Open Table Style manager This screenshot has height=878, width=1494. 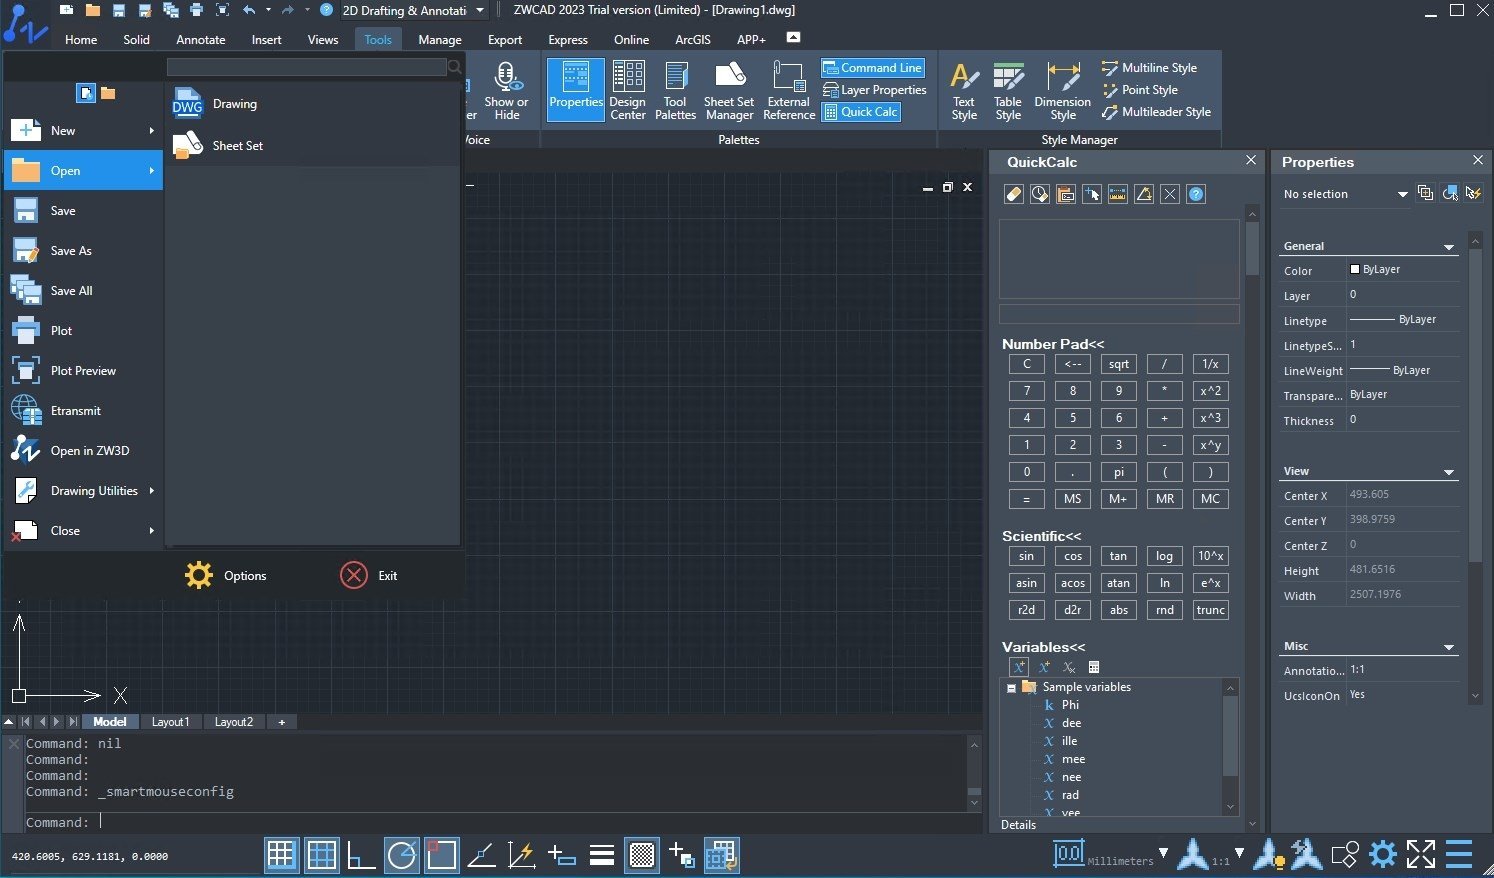point(1008,90)
